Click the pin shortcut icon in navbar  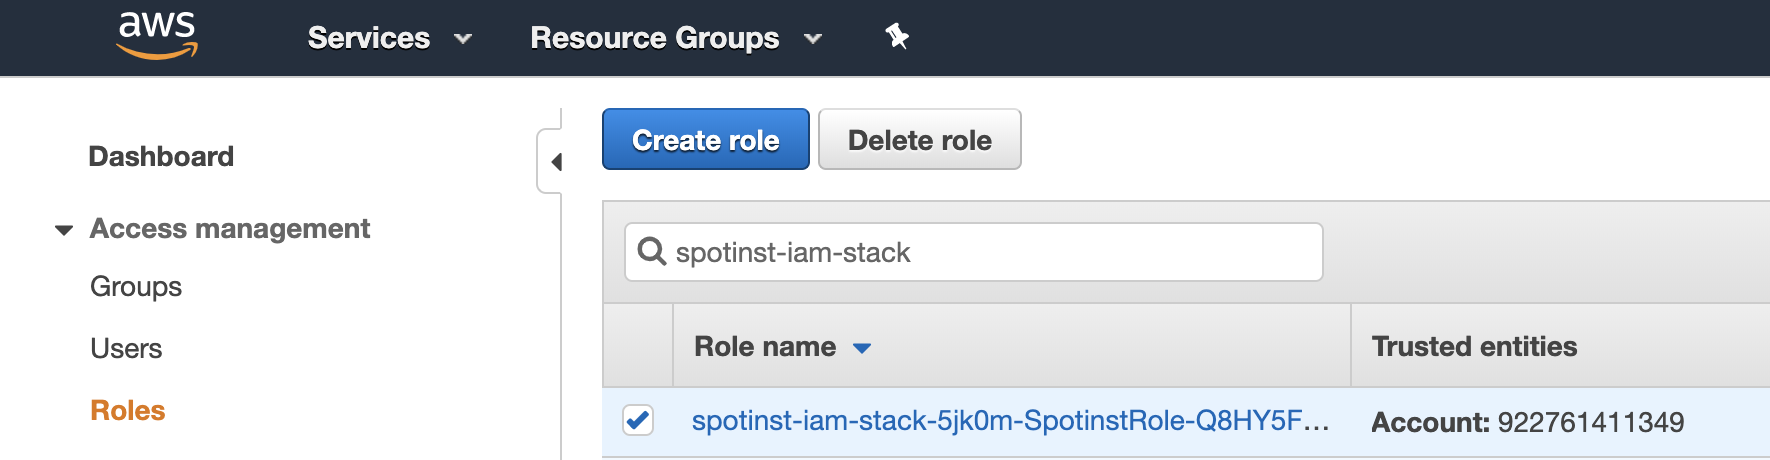coord(897,37)
